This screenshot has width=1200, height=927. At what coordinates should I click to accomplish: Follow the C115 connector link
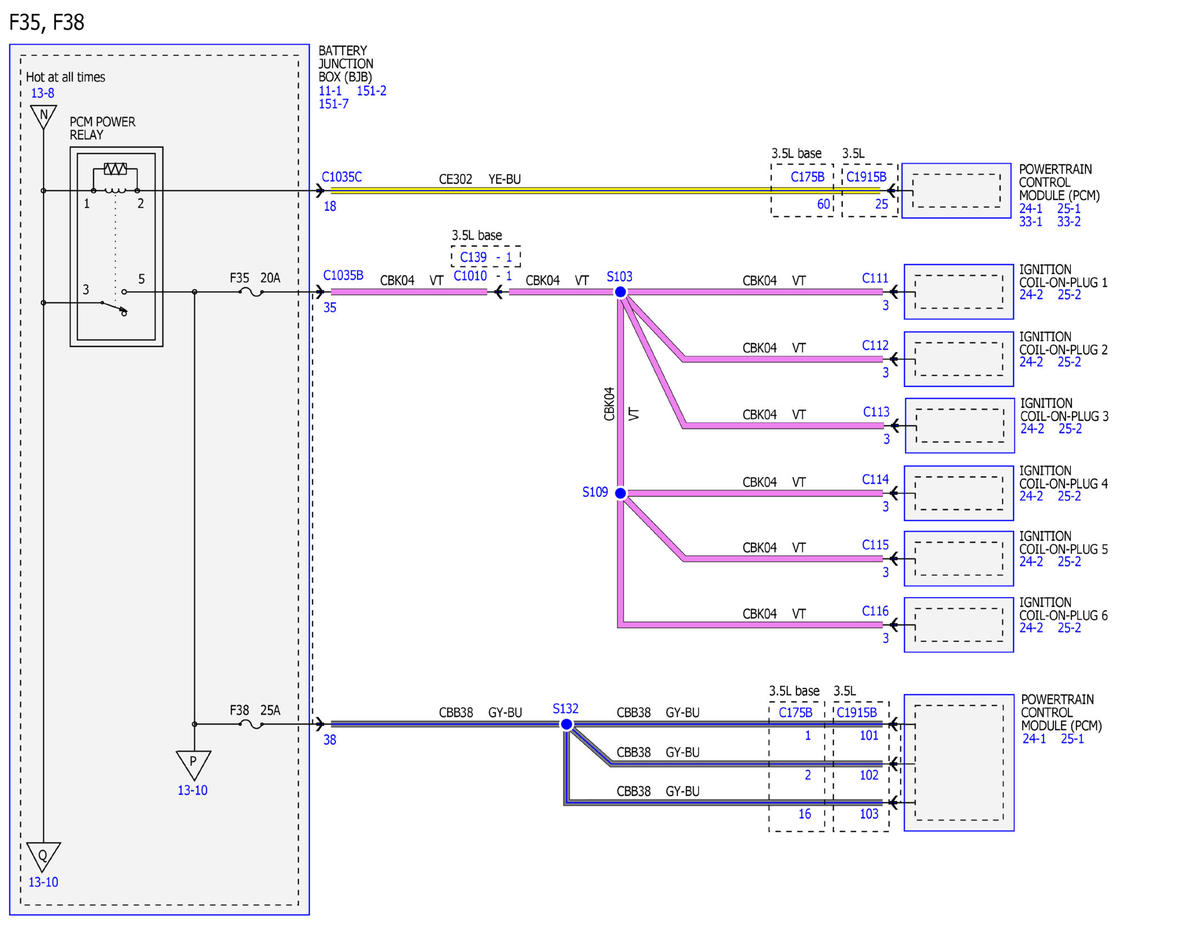(x=876, y=544)
